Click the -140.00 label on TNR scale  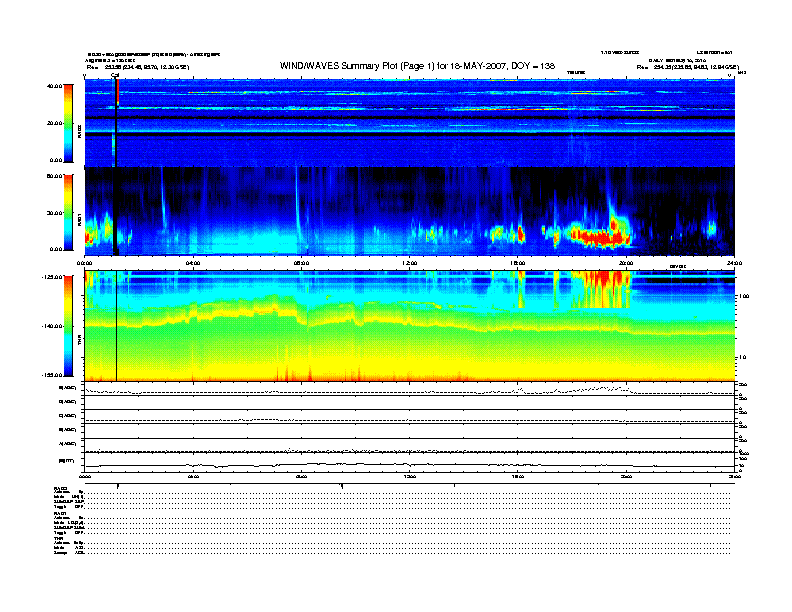(x=53, y=326)
